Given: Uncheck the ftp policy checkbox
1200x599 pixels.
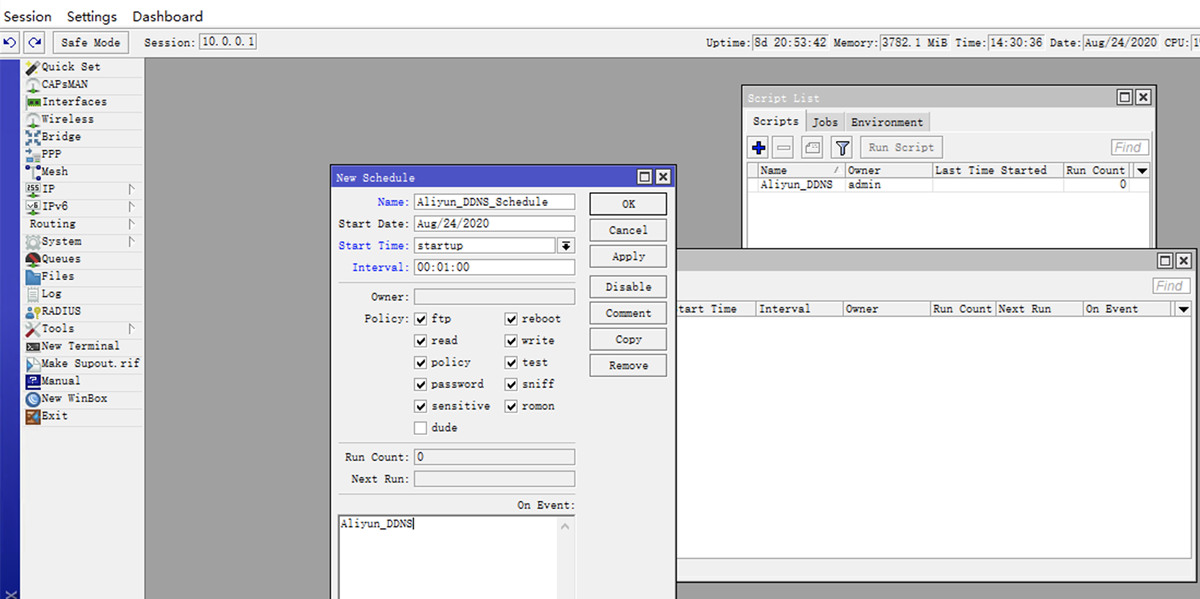Looking at the screenshot, I should [421, 319].
